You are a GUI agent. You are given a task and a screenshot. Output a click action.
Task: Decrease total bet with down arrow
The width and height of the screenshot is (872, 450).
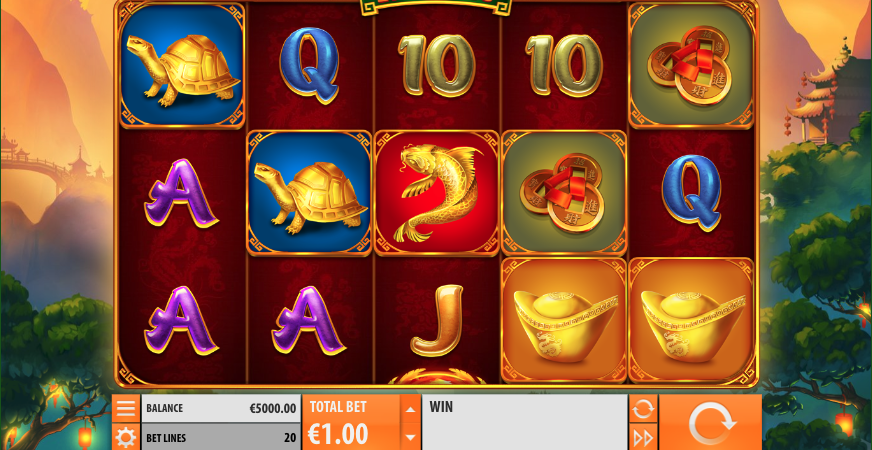pyautogui.click(x=410, y=437)
